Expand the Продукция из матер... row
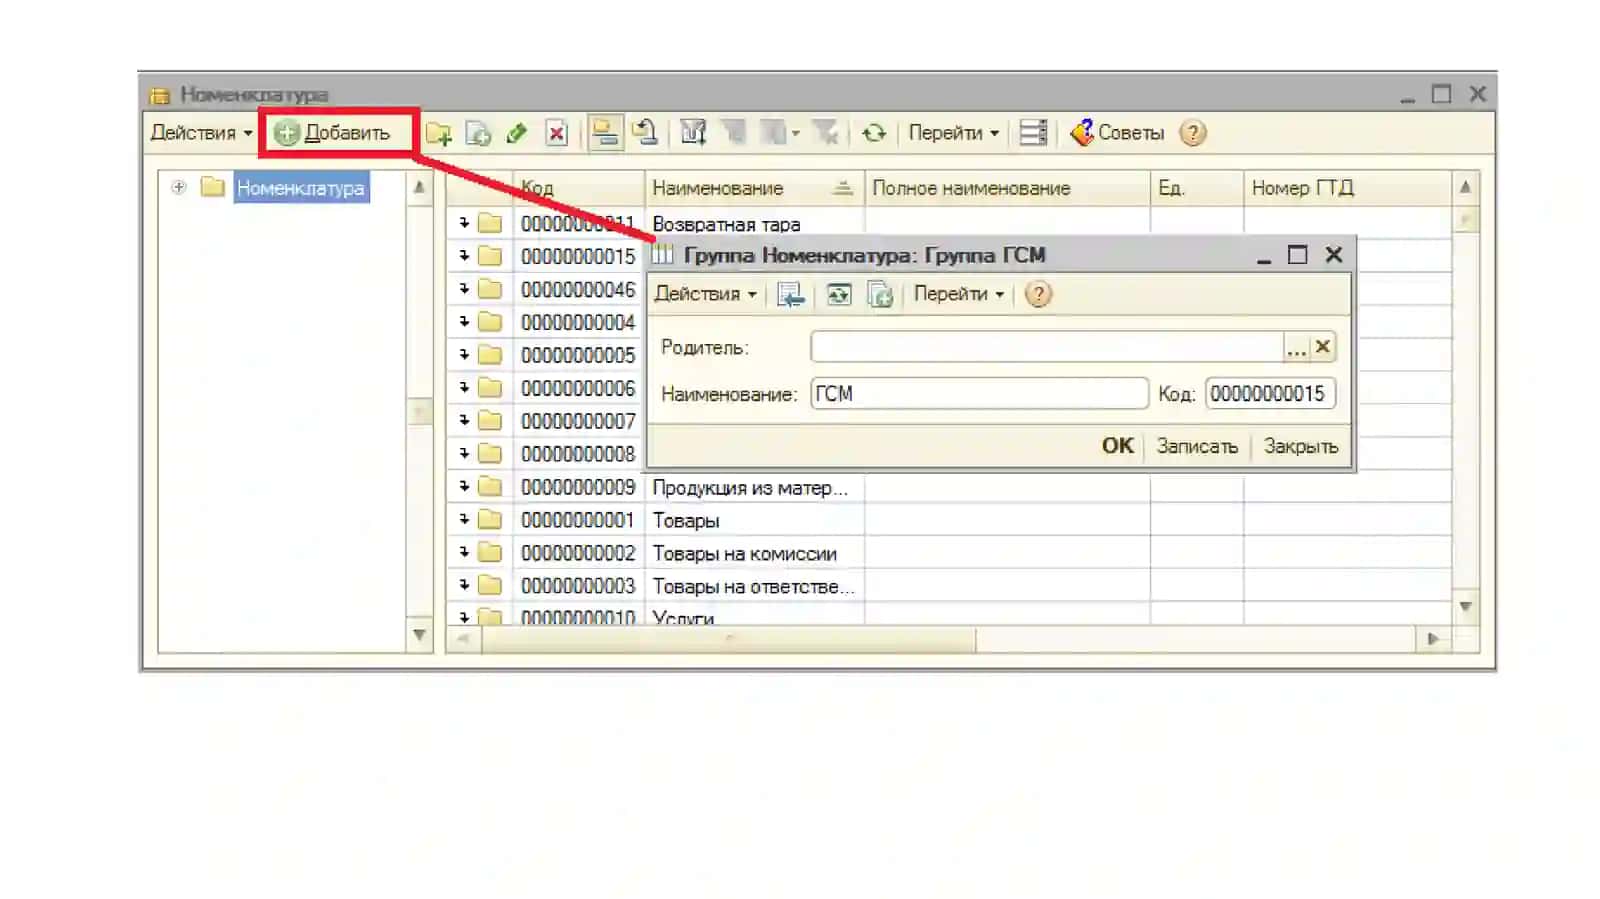 464,487
